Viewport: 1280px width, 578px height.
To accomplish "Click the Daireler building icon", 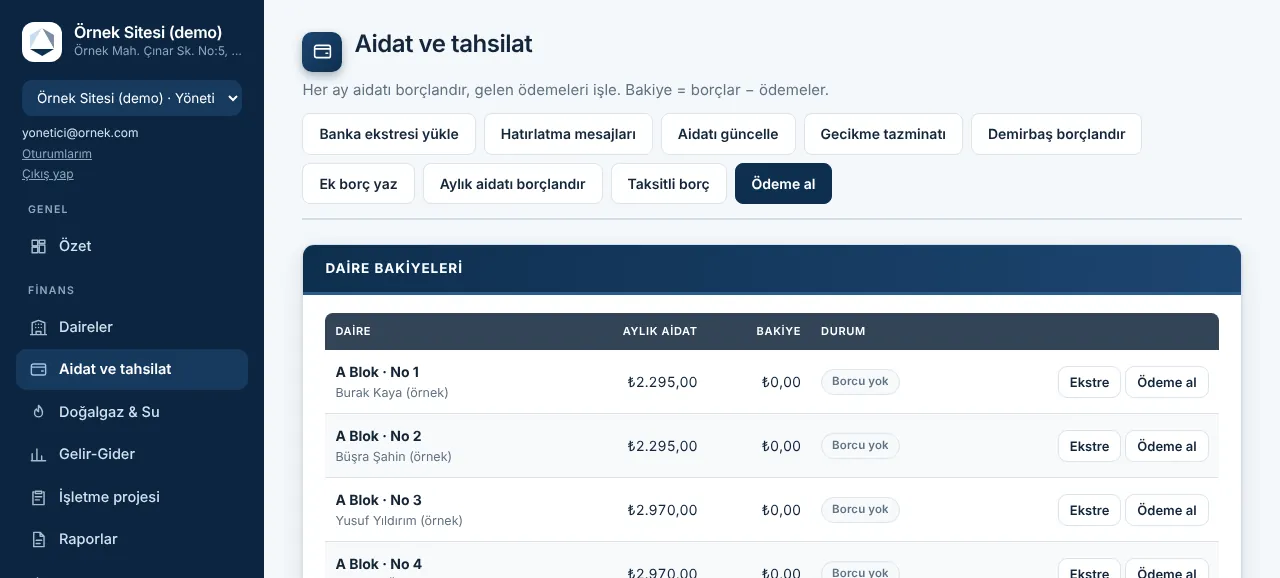I will pyautogui.click(x=39, y=327).
